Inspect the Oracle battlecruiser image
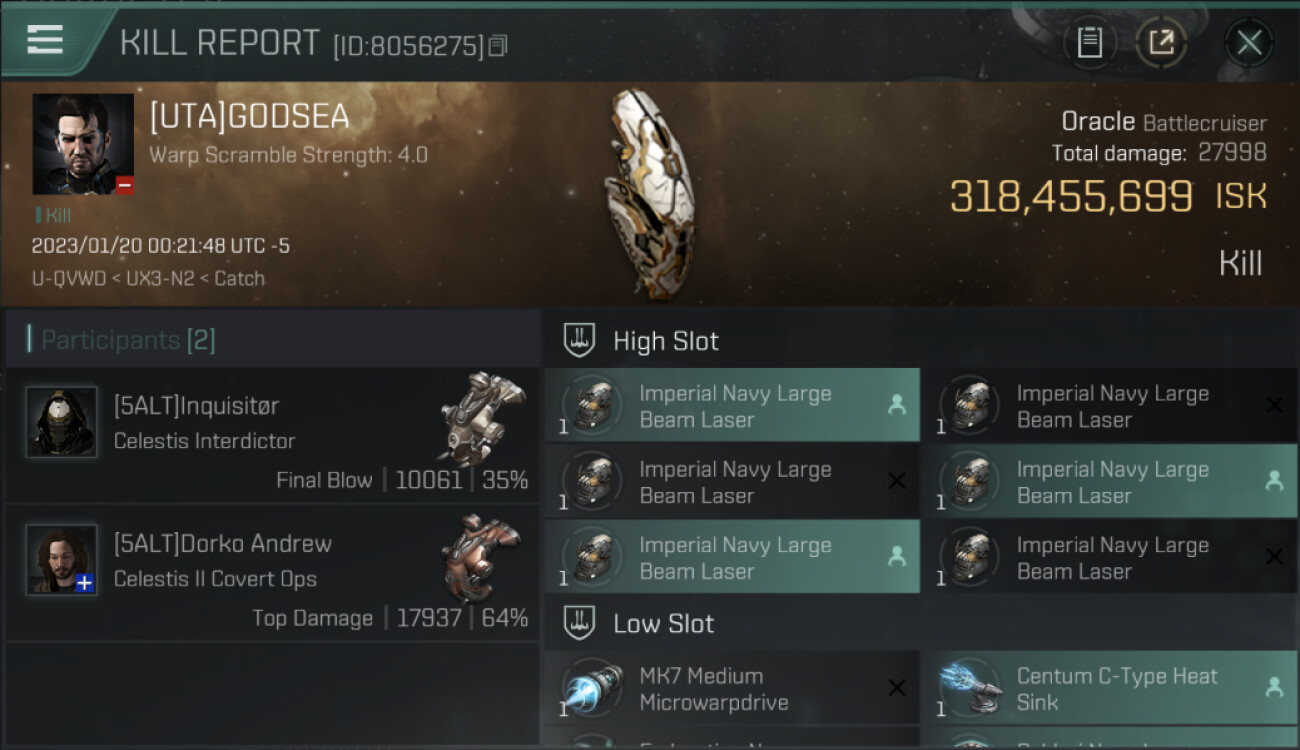 coord(651,193)
